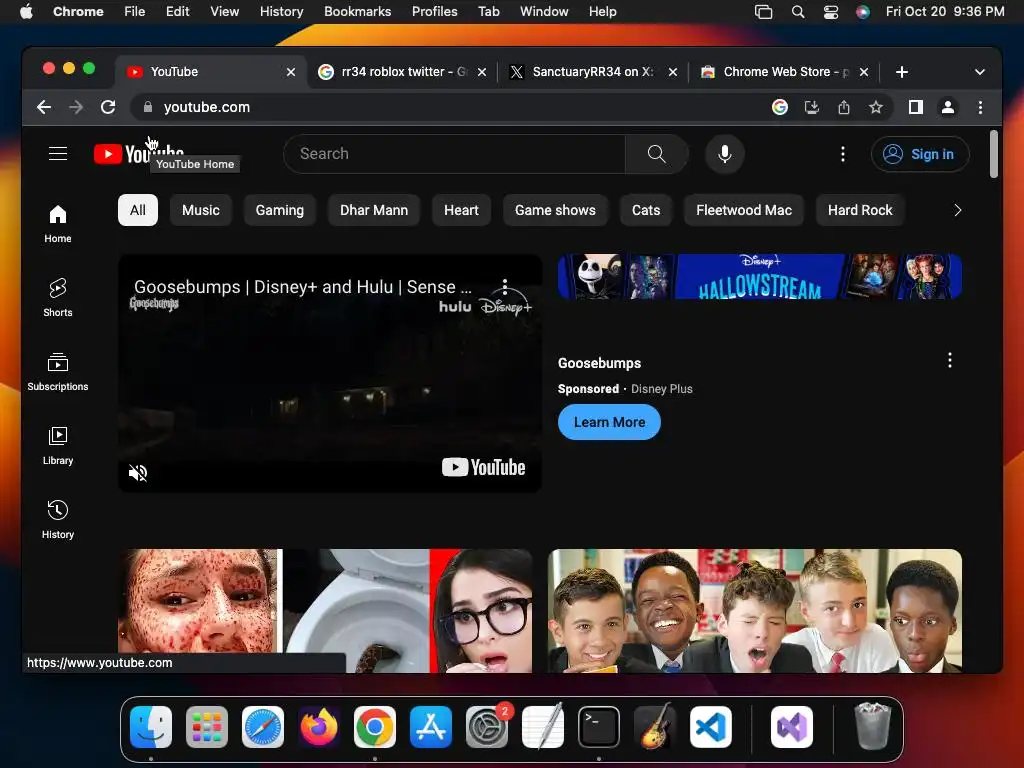Click the YouTube logo to go home
Image resolution: width=1024 pixels, height=768 pixels.
pyautogui.click(x=138, y=153)
